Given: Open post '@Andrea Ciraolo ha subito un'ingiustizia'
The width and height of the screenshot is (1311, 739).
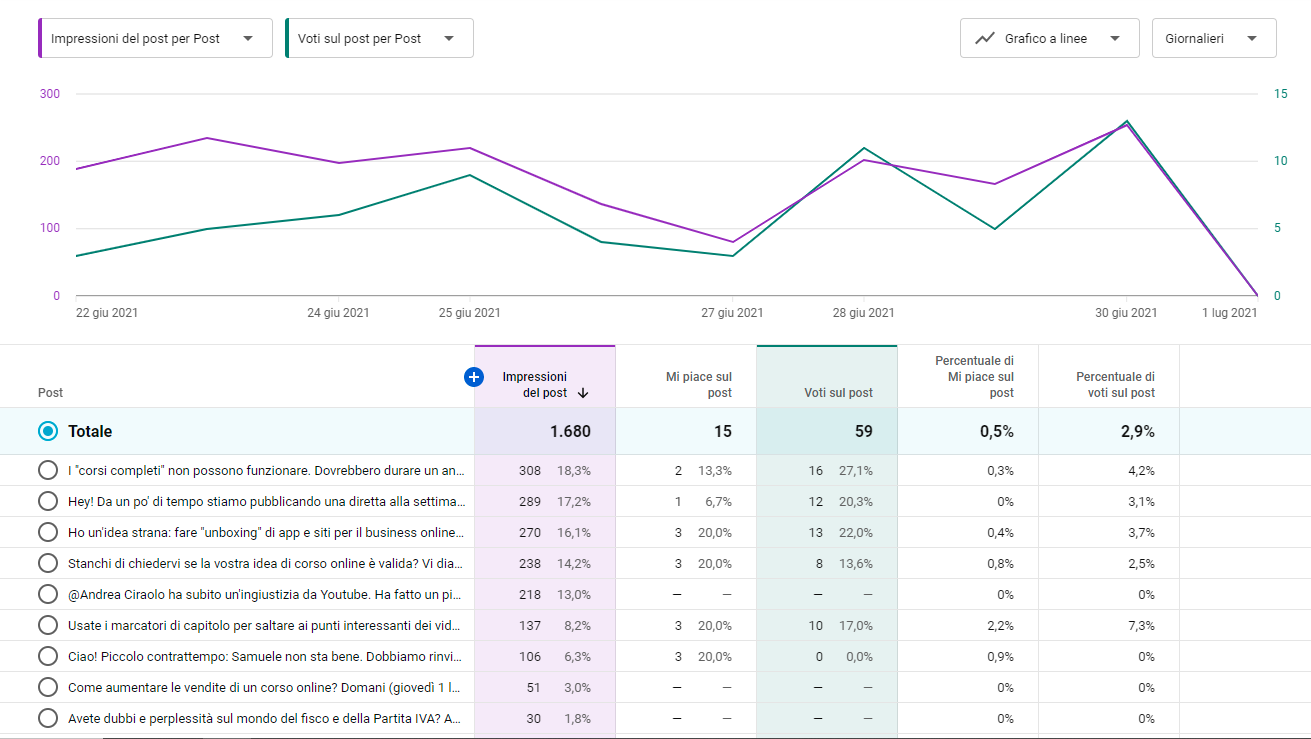Looking at the screenshot, I should [266, 594].
